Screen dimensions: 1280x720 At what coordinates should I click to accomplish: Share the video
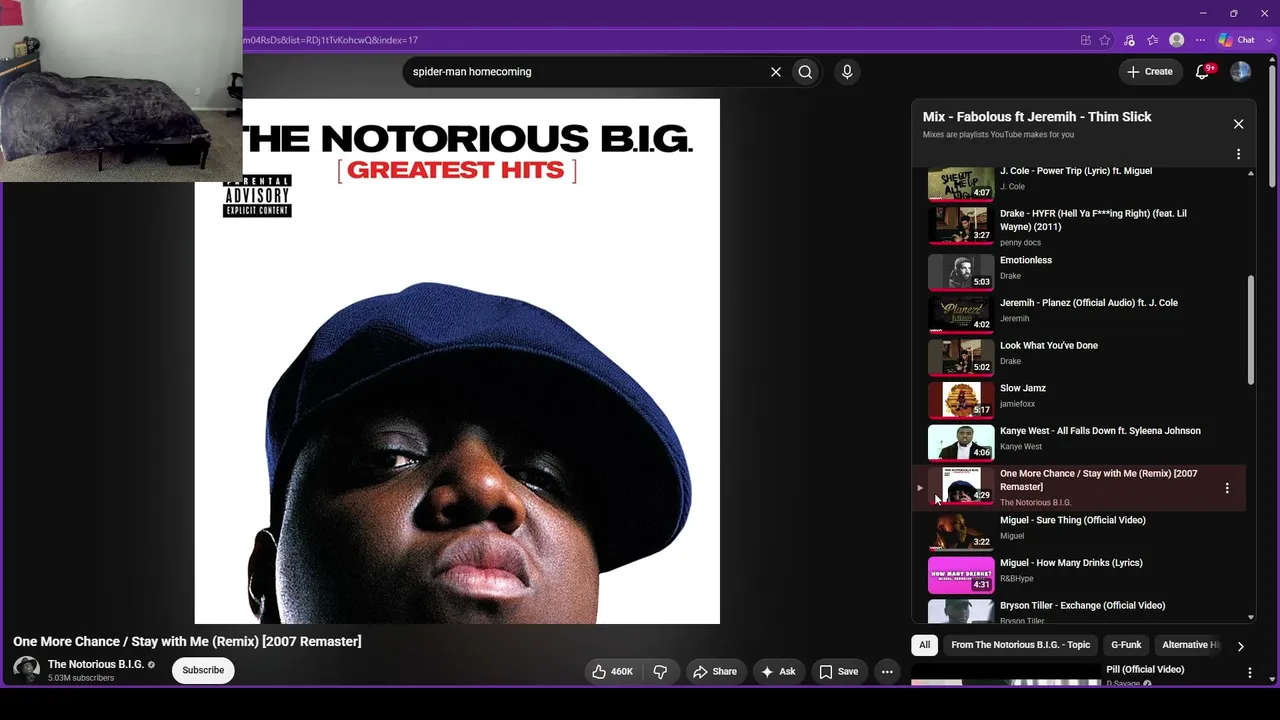point(715,672)
